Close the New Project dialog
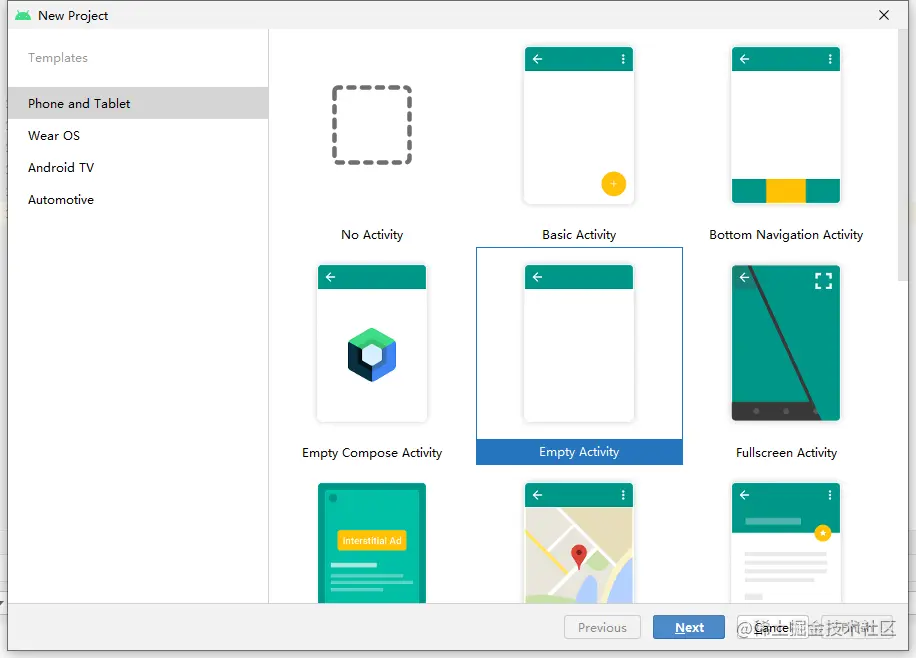The width and height of the screenshot is (916, 658). point(884,15)
